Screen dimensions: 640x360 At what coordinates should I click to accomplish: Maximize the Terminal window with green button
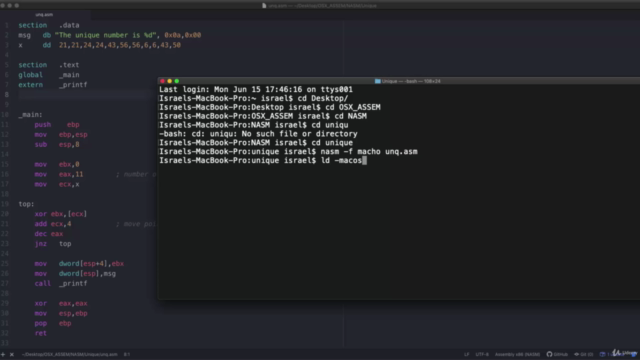[177, 81]
